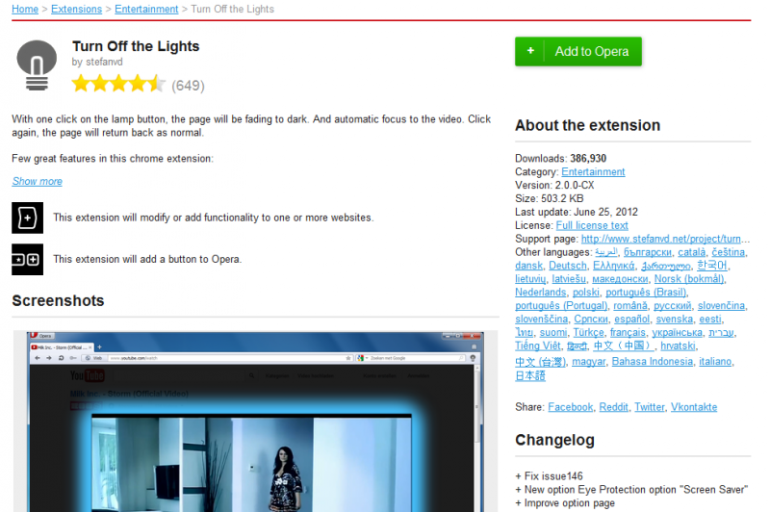
Task: Select polski language link
Action: tap(586, 292)
